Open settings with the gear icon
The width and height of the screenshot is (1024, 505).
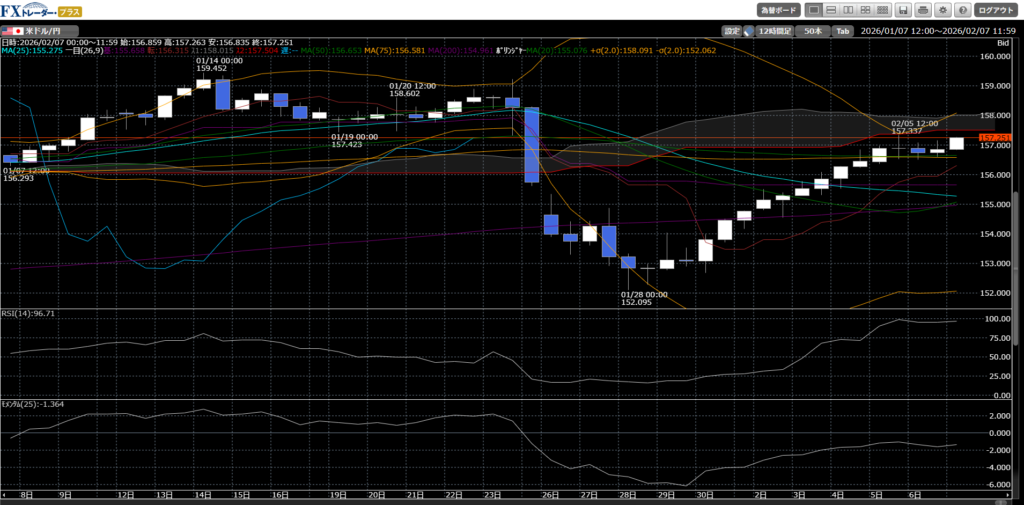coord(940,10)
